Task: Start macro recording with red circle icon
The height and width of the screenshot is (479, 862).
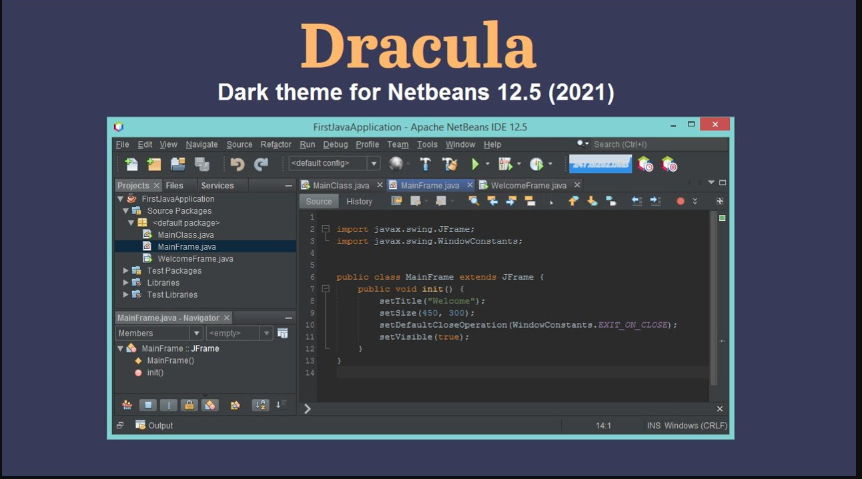Action: pyautogui.click(x=681, y=201)
